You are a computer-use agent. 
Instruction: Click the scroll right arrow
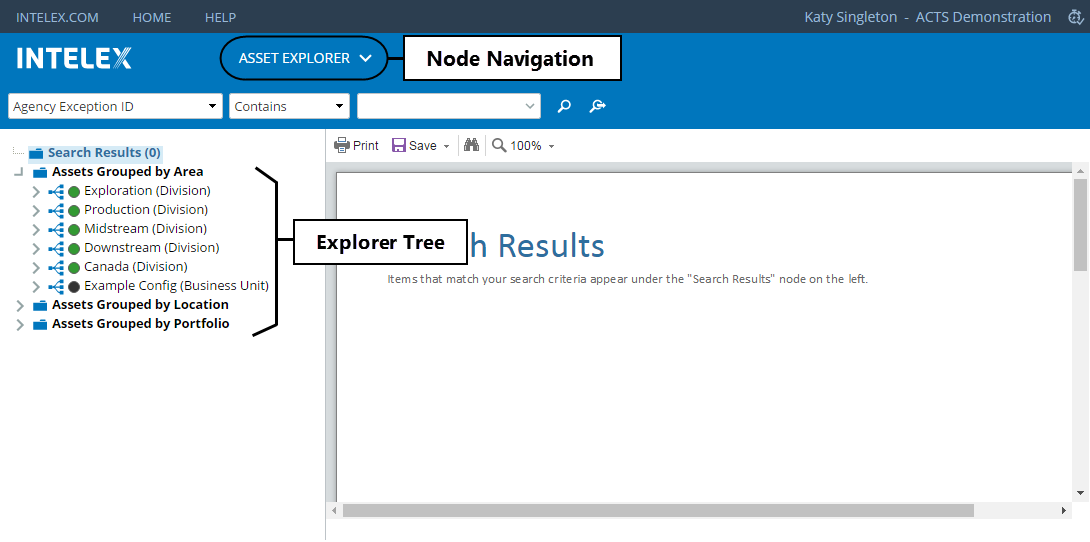click(x=1064, y=511)
